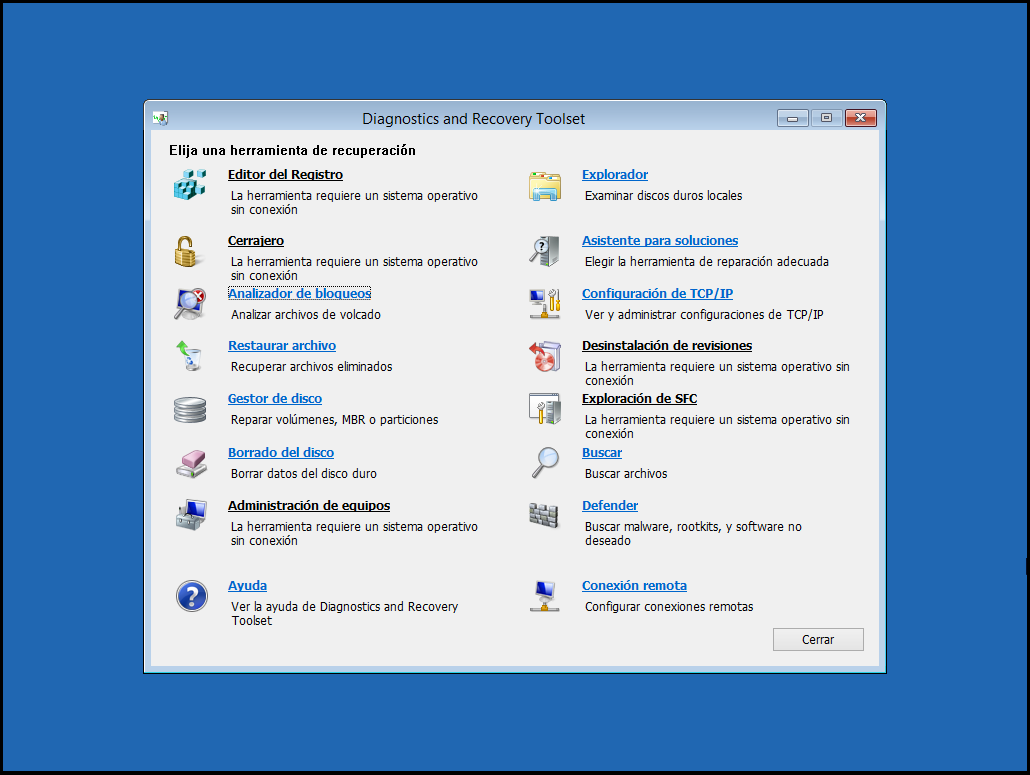Minimize the Diagnostics and Recovery Toolset window

point(793,118)
